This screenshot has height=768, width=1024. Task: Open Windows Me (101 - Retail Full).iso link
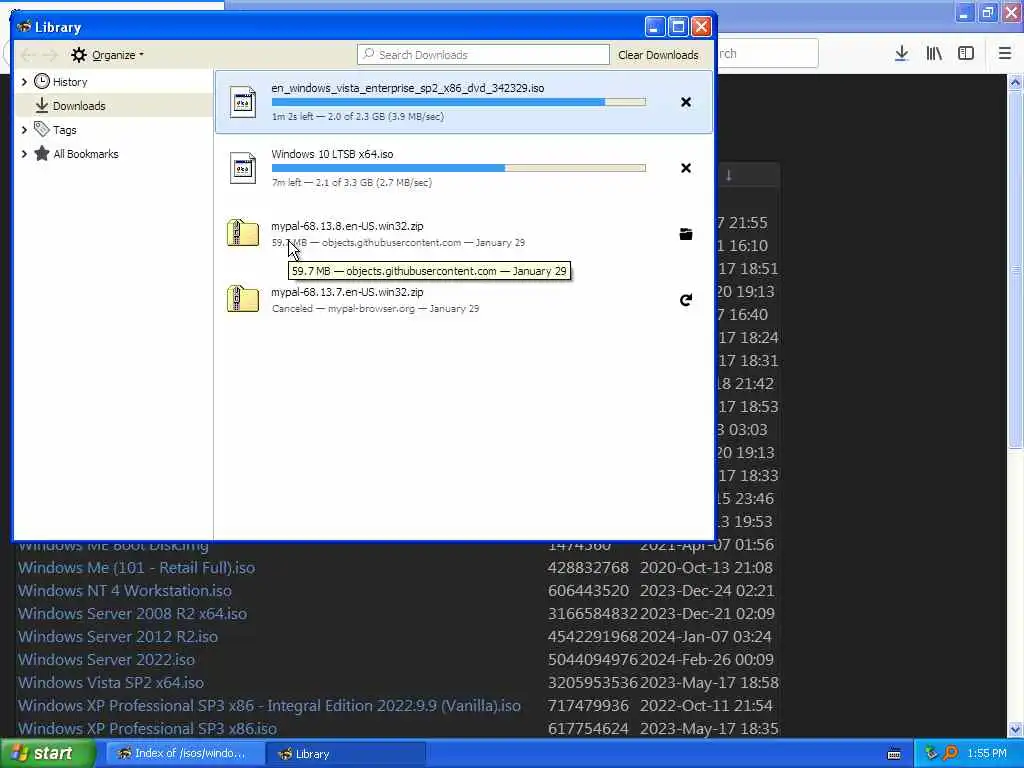click(136, 568)
